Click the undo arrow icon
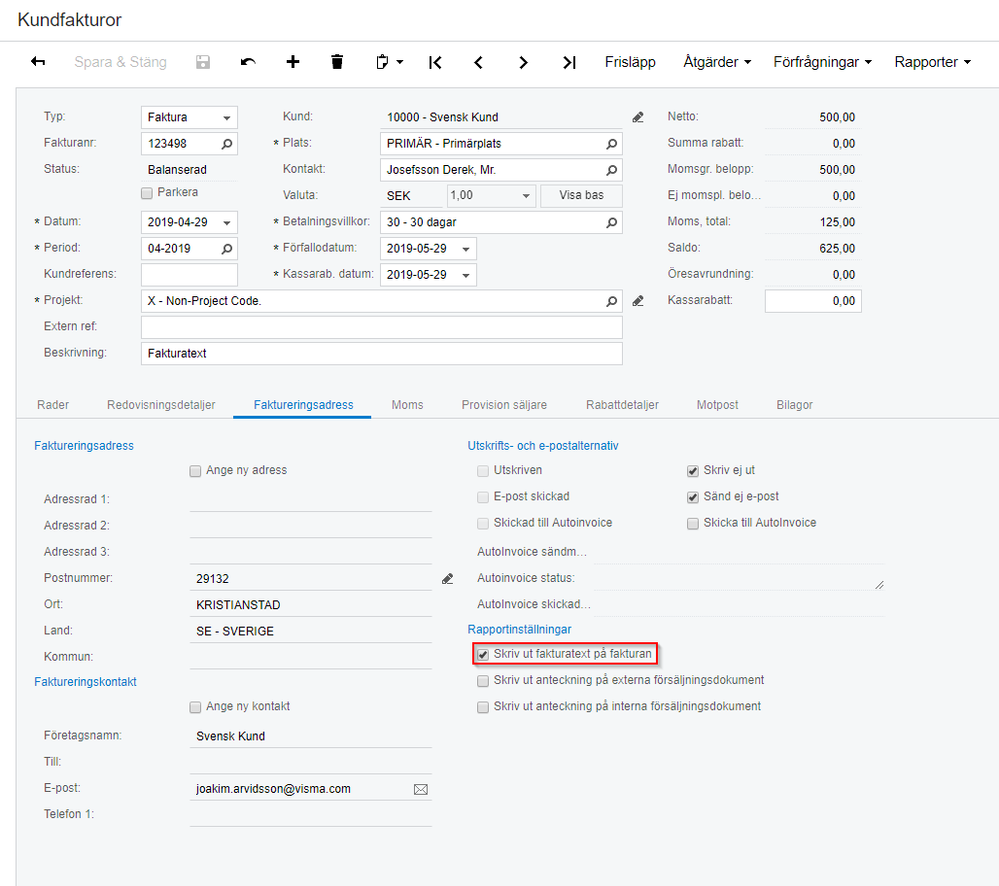The image size is (999, 886). (248, 62)
